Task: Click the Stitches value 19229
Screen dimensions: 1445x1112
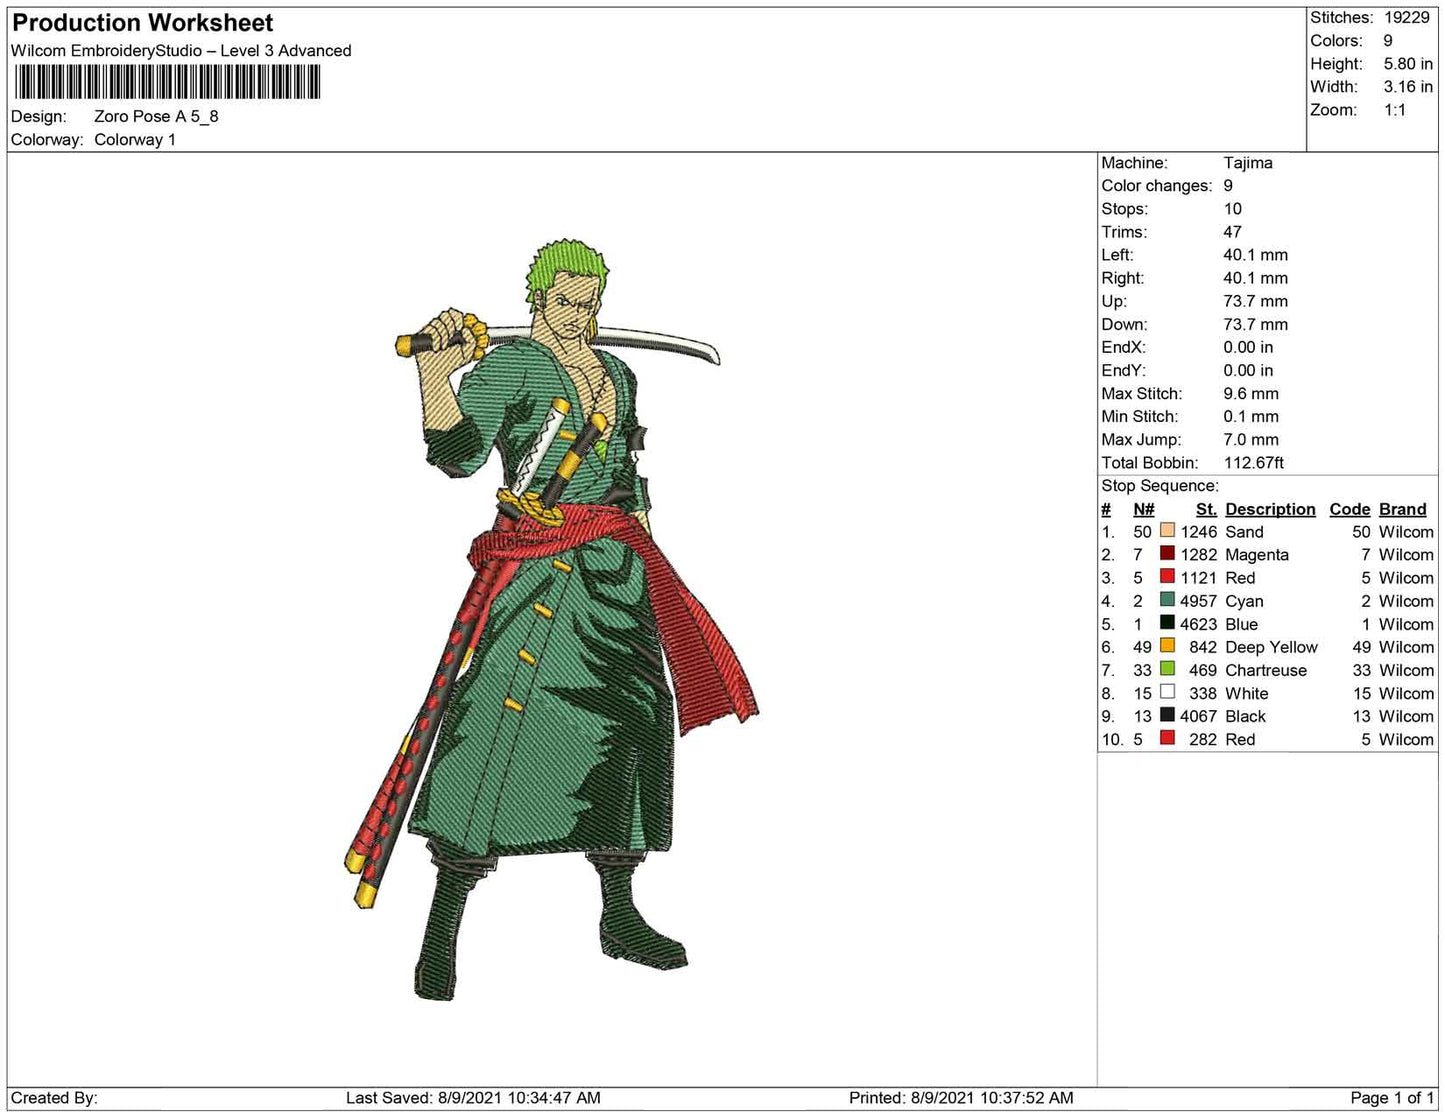Action: (1407, 18)
